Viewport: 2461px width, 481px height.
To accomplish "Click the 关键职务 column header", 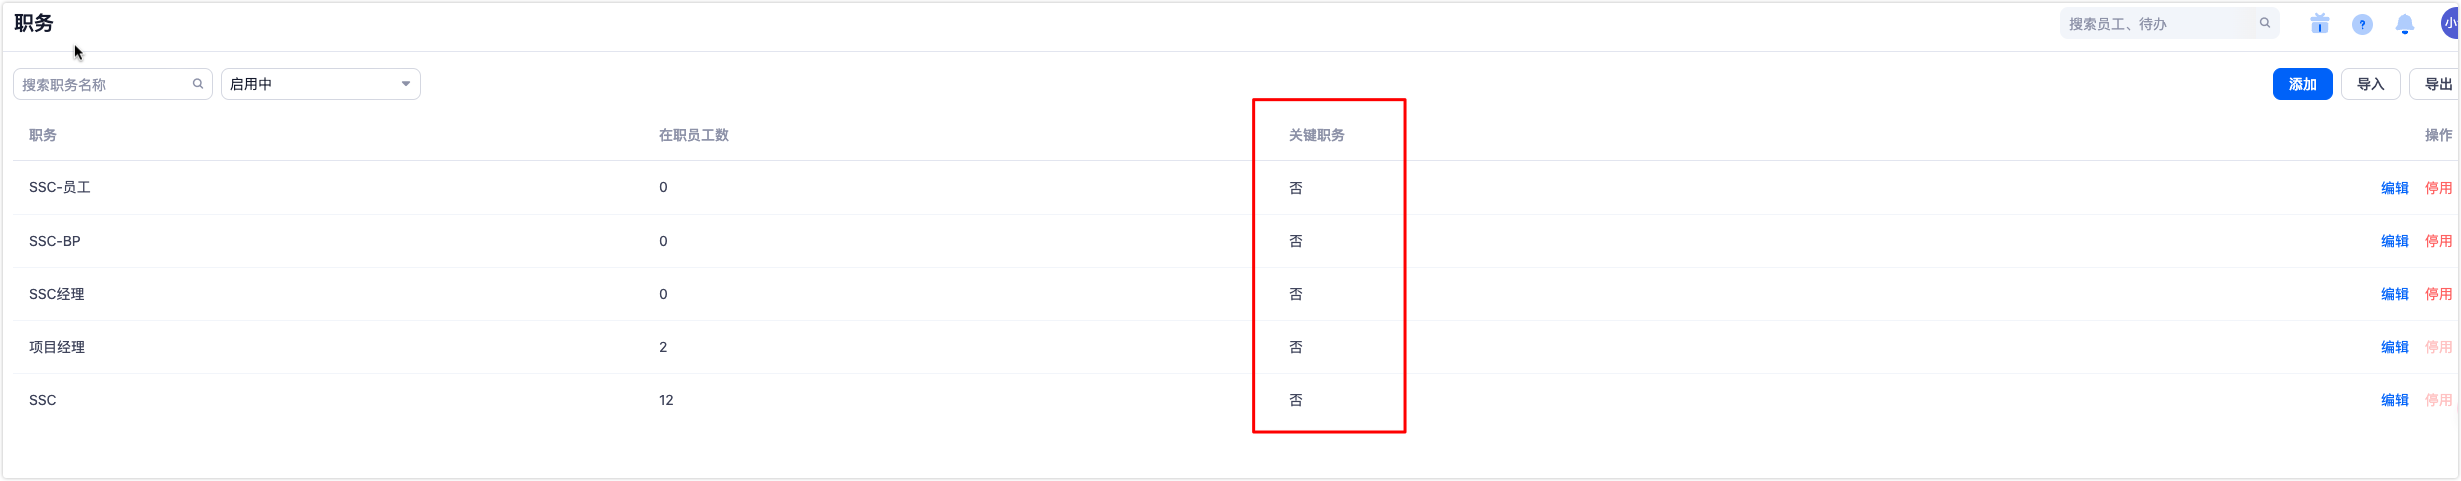I will 1316,135.
